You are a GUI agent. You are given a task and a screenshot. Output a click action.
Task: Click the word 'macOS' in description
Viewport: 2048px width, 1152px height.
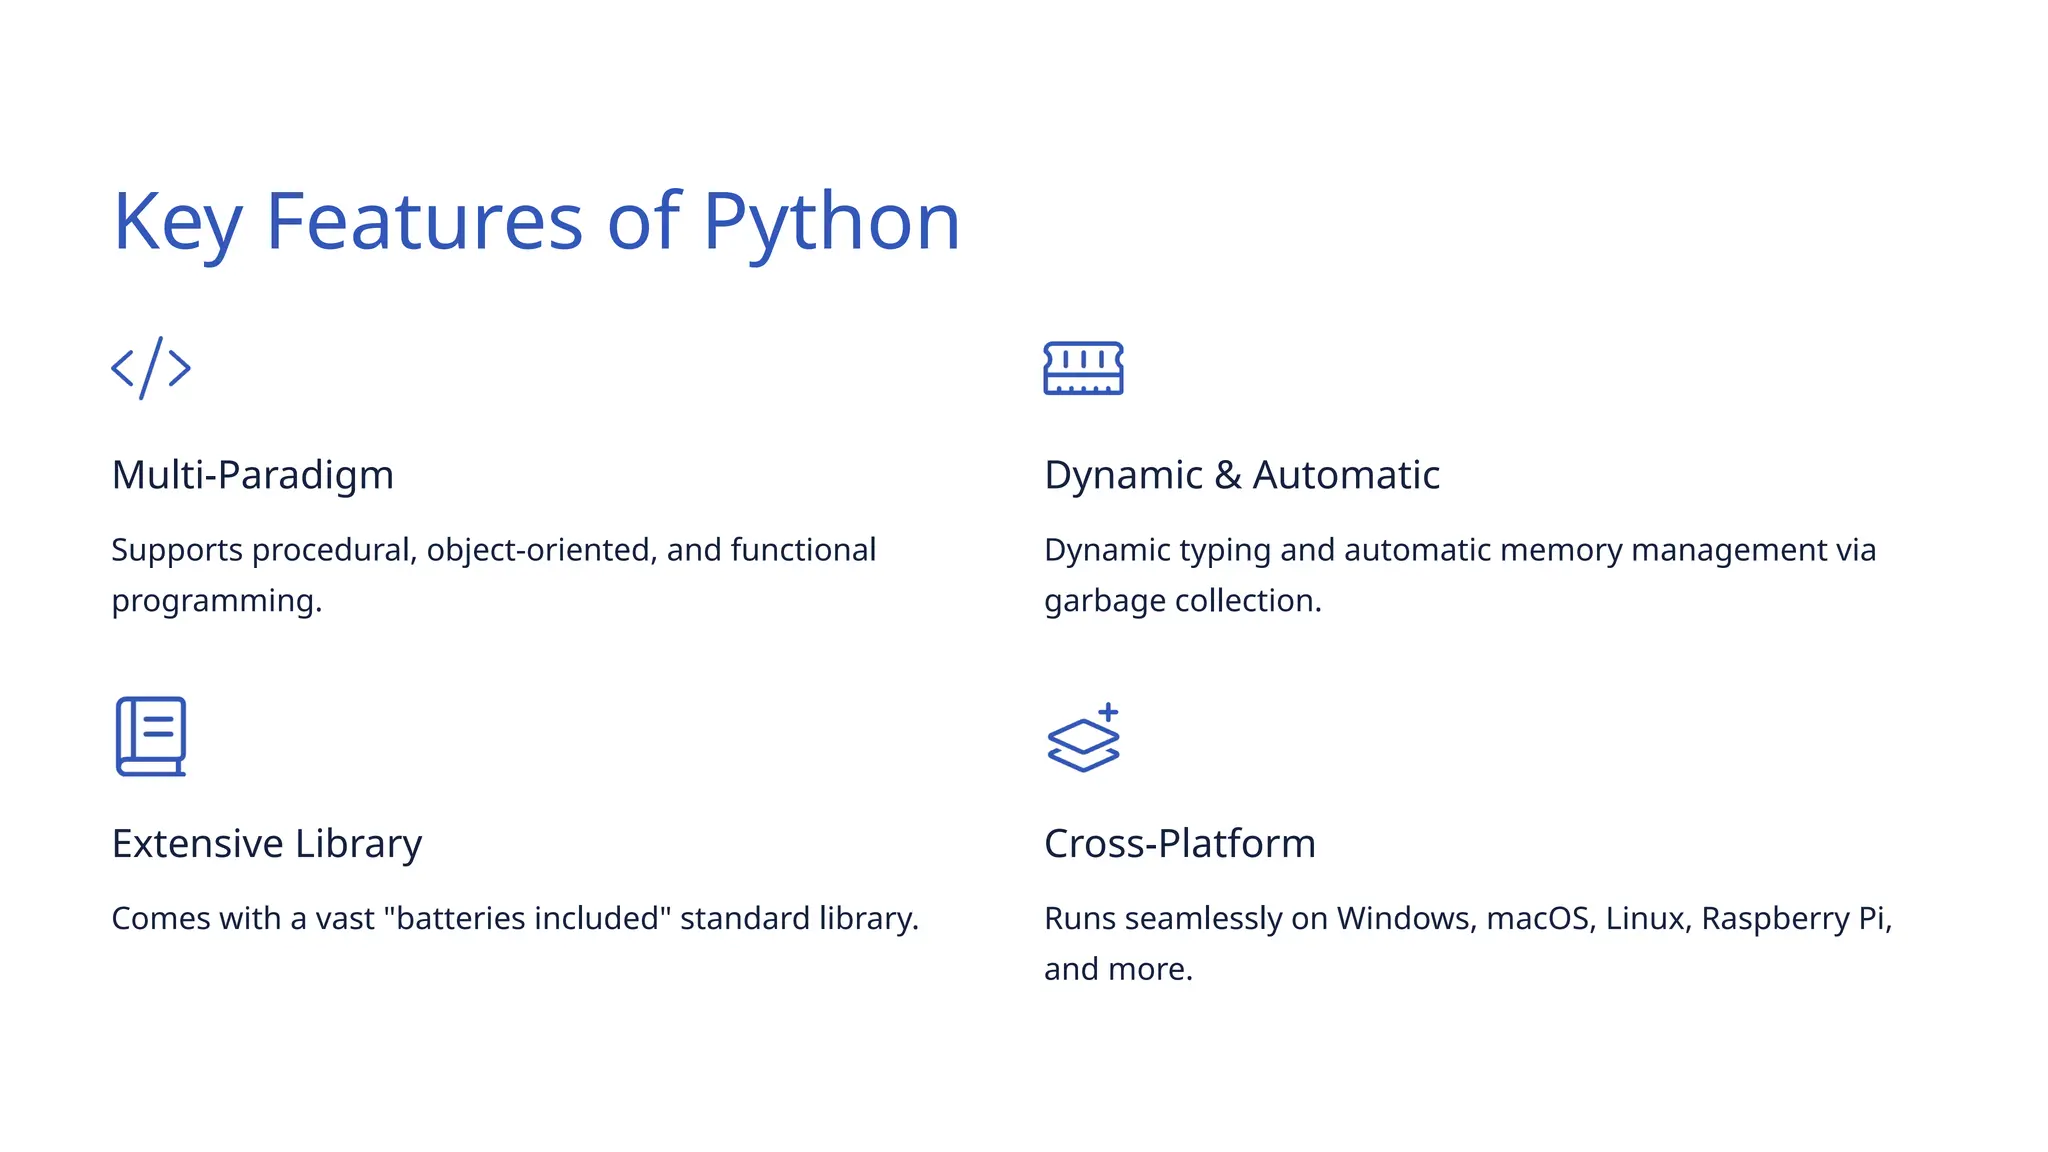(1538, 919)
